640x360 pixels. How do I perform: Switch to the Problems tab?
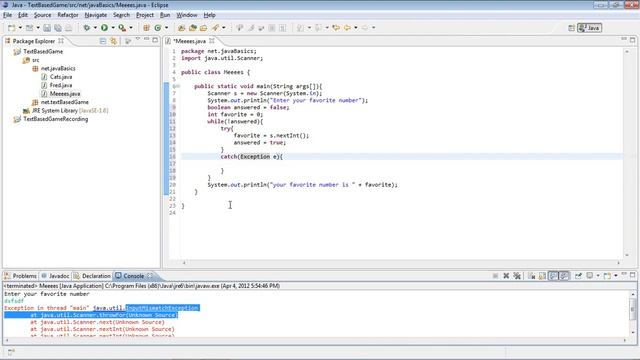point(20,276)
